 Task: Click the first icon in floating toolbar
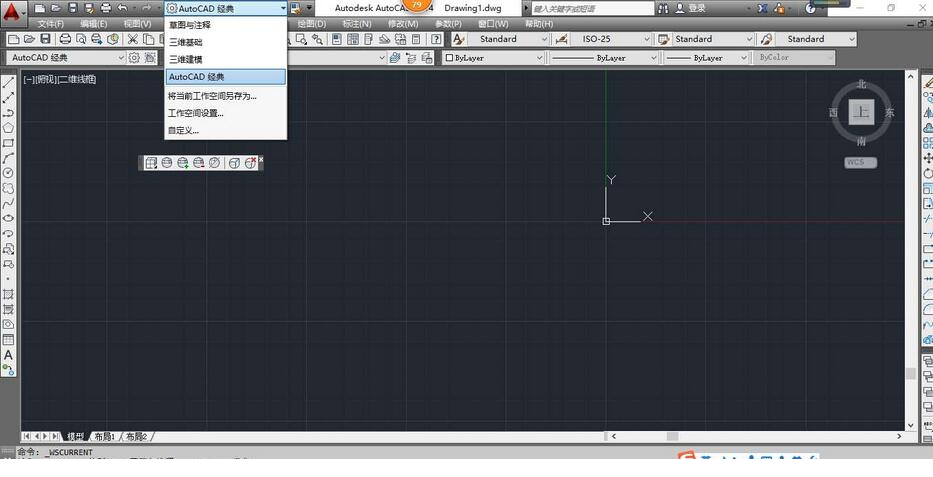coord(151,162)
